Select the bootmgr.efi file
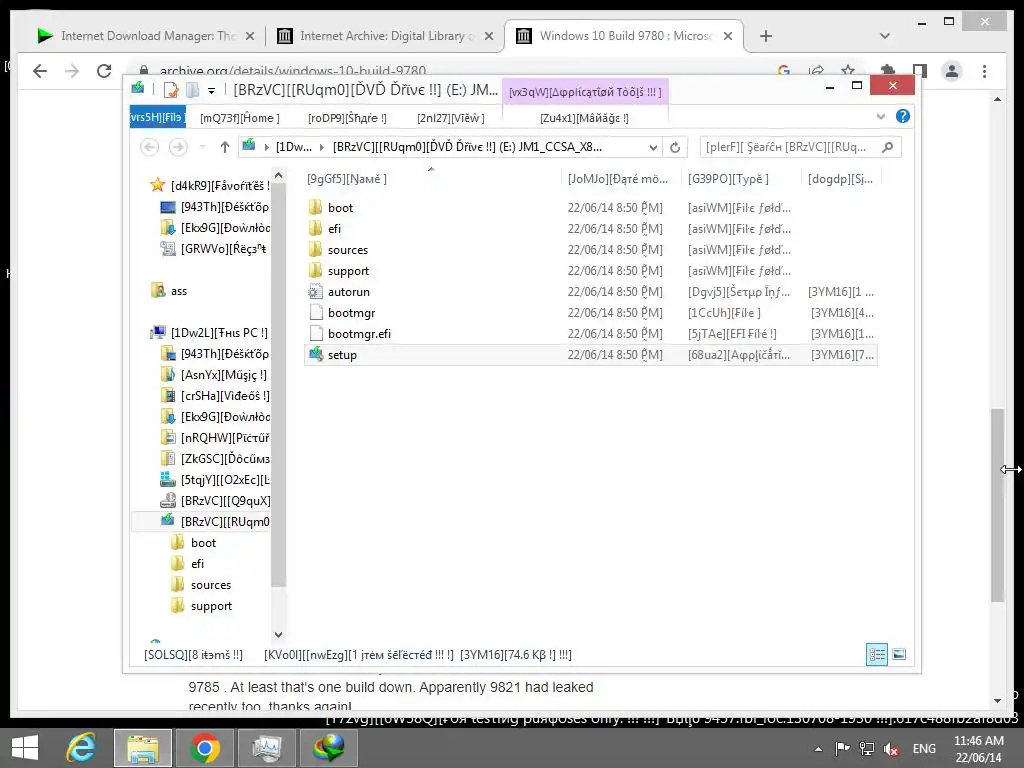The image size is (1024, 768). click(x=359, y=334)
